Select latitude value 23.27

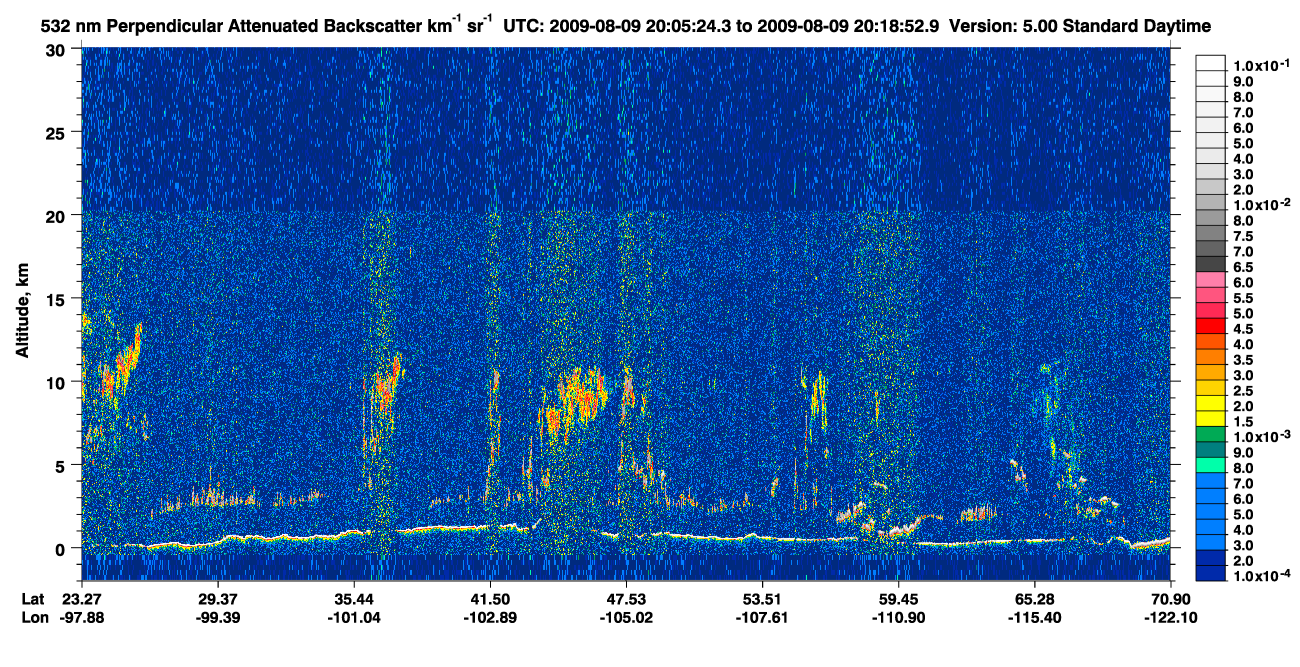[82, 598]
